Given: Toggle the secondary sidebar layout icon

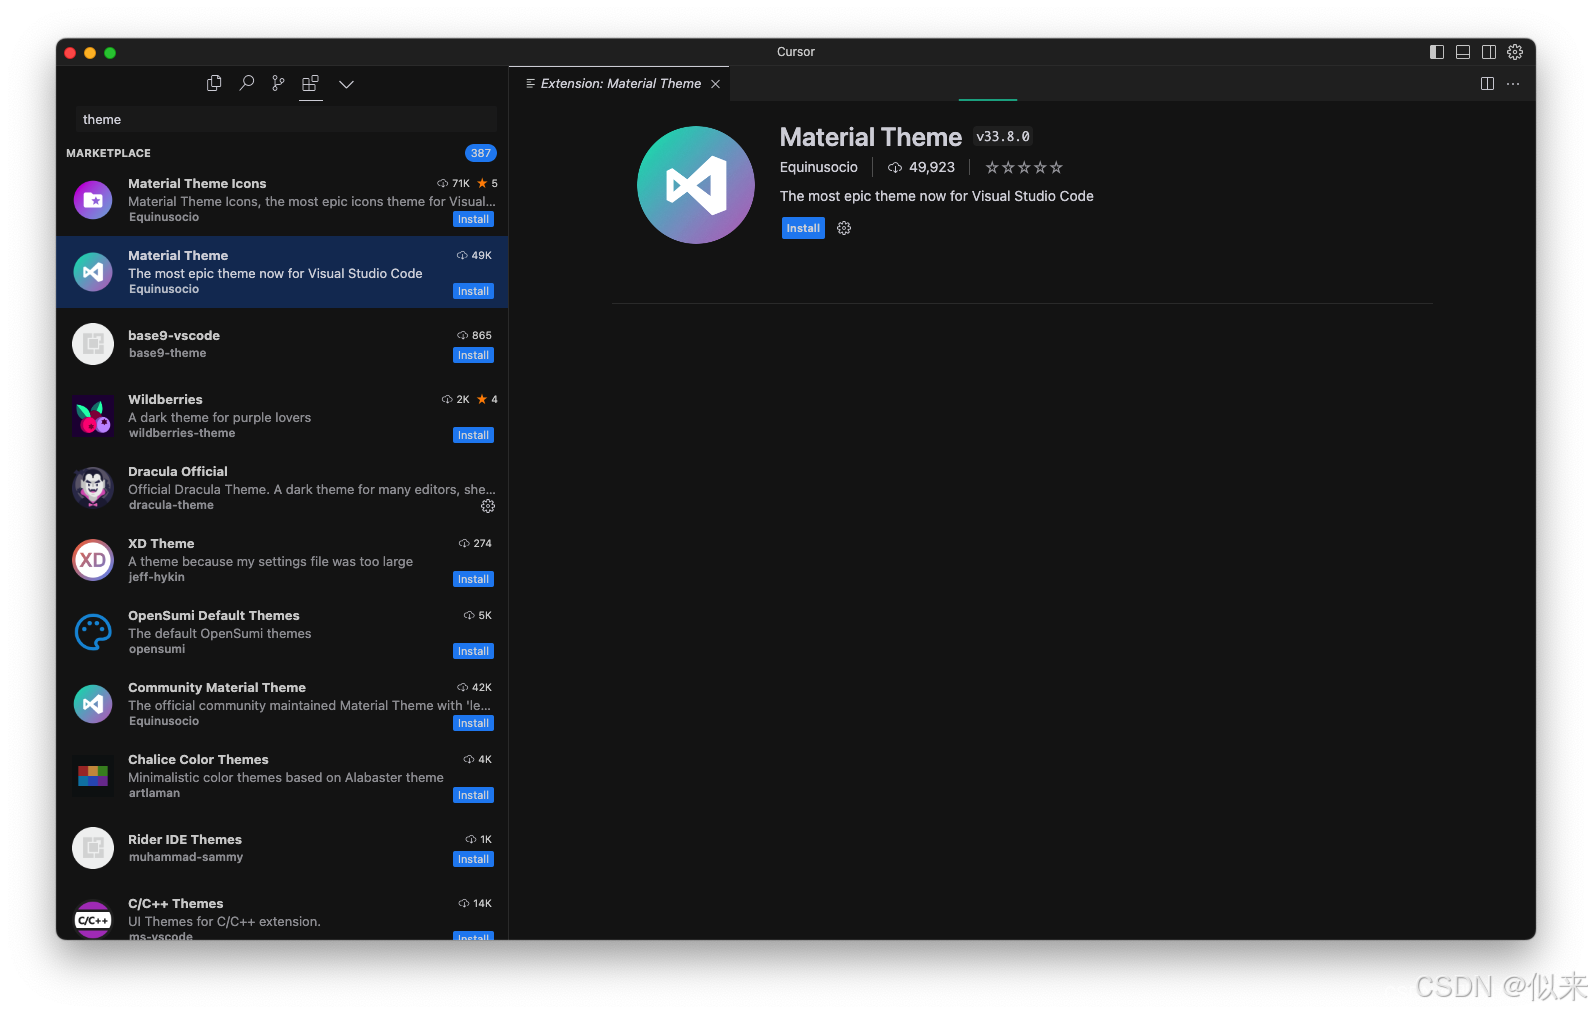Looking at the screenshot, I should [x=1489, y=52].
